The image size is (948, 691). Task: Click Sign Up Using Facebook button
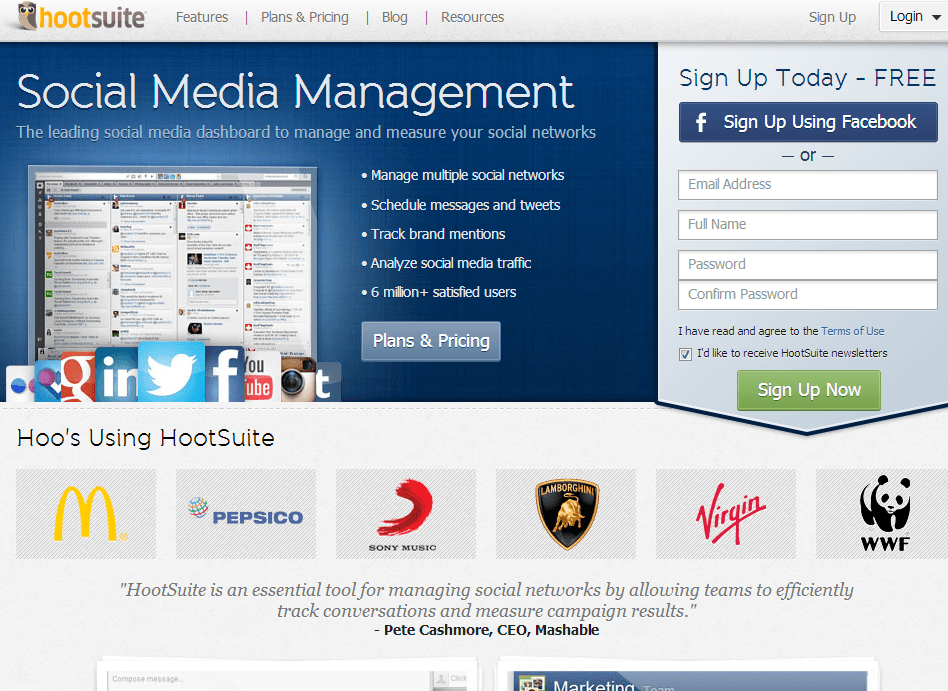[808, 122]
